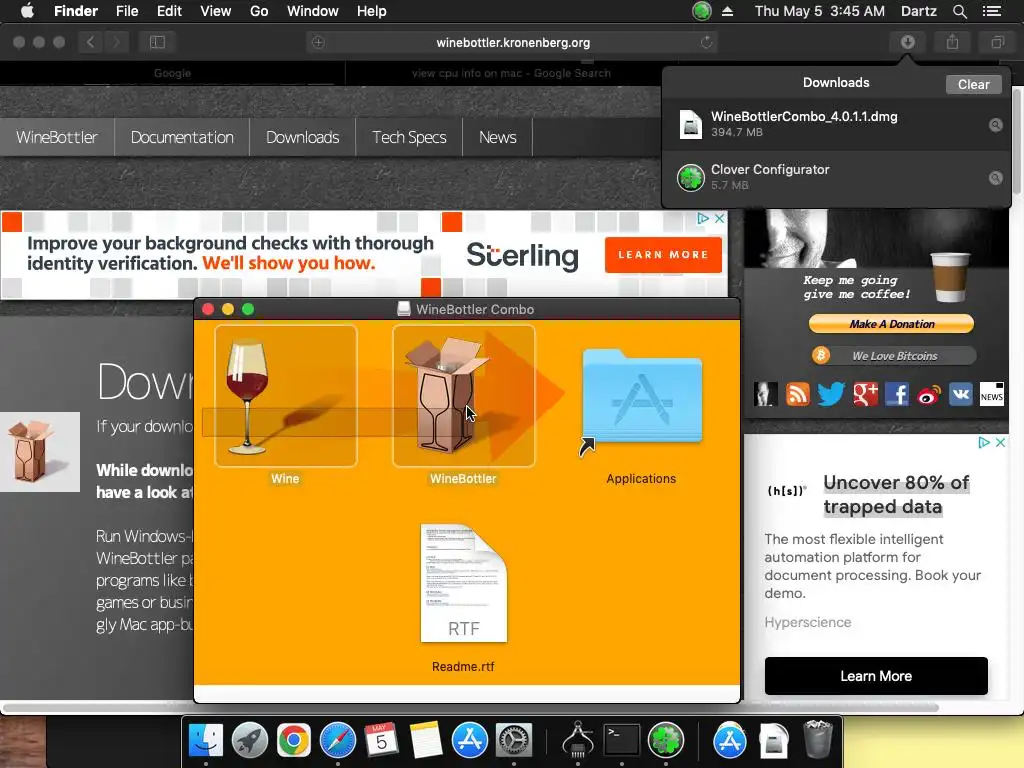Click WineBottlerCombo_4.0.1.1.dmg download entry
Viewport: 1024px width, 768px height.
(x=836, y=125)
